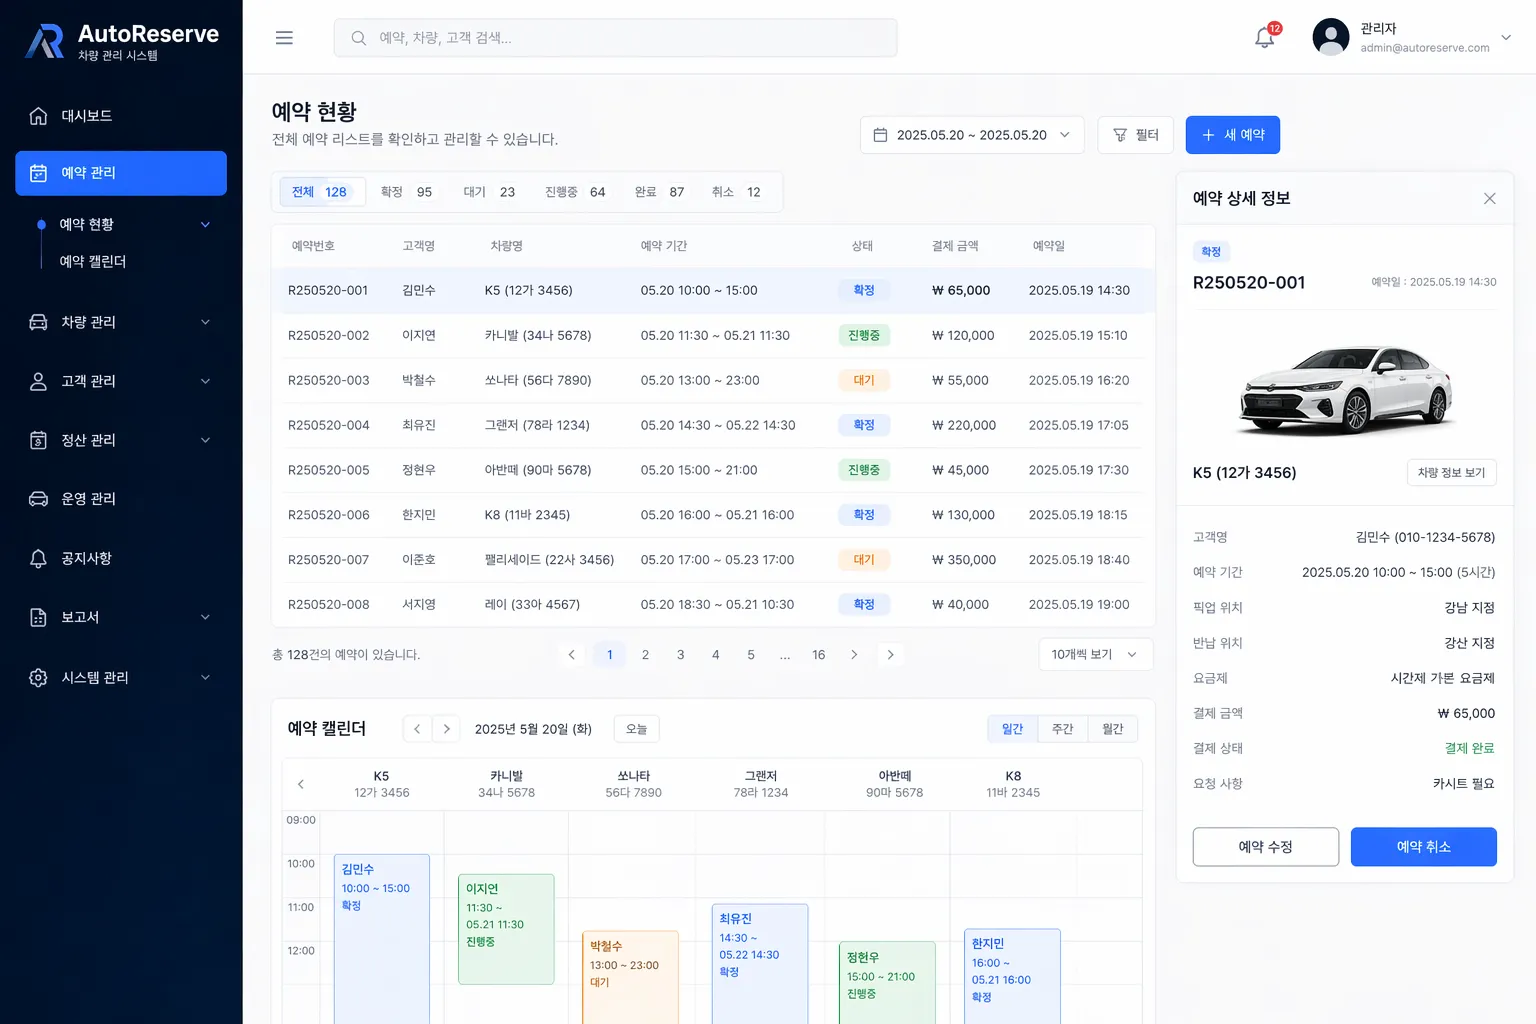Screen dimensions: 1536x1024
Task: Open the date range picker 2025.05.20
Action: tap(972, 135)
